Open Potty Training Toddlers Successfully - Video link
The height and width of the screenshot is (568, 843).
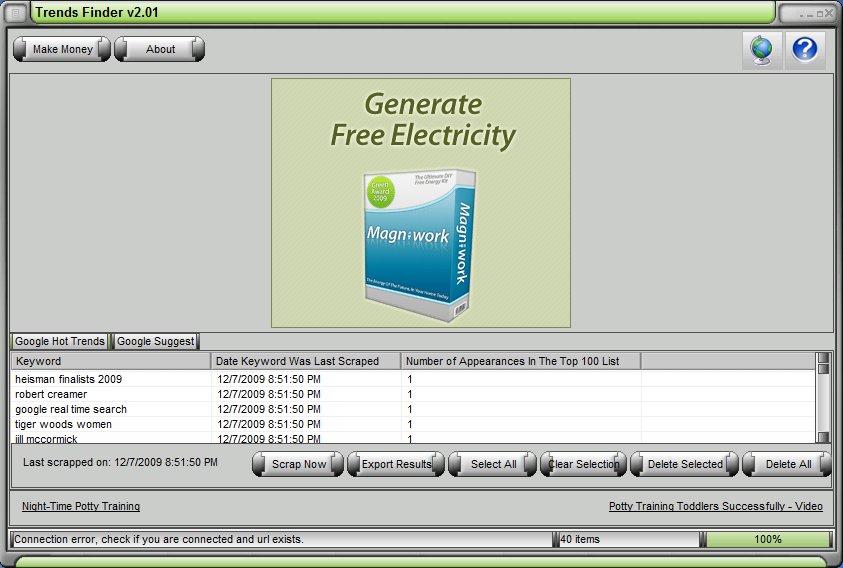[x=716, y=506]
